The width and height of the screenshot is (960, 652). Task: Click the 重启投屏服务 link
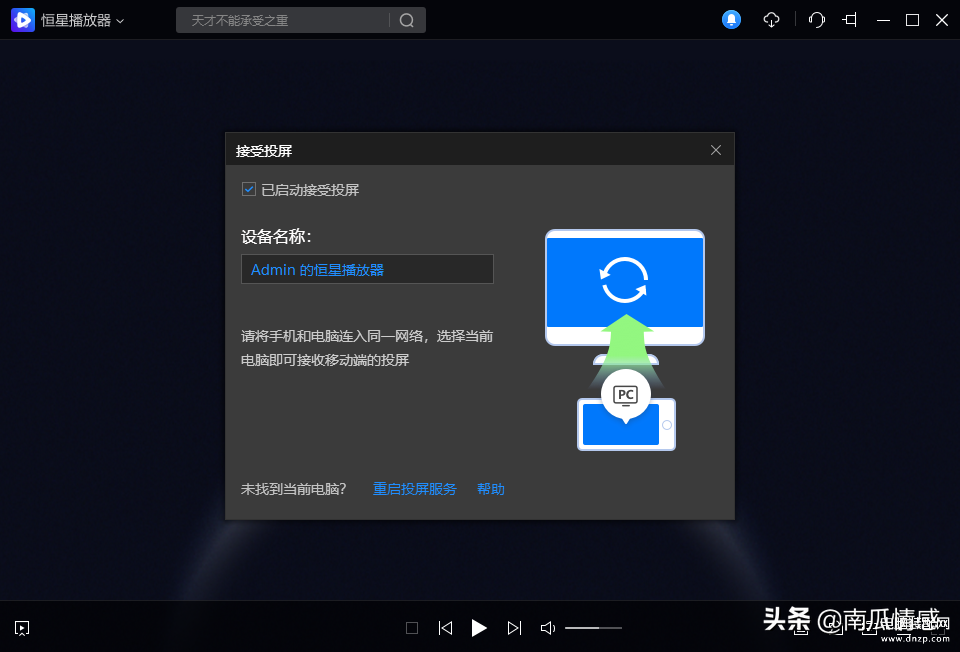(414, 489)
